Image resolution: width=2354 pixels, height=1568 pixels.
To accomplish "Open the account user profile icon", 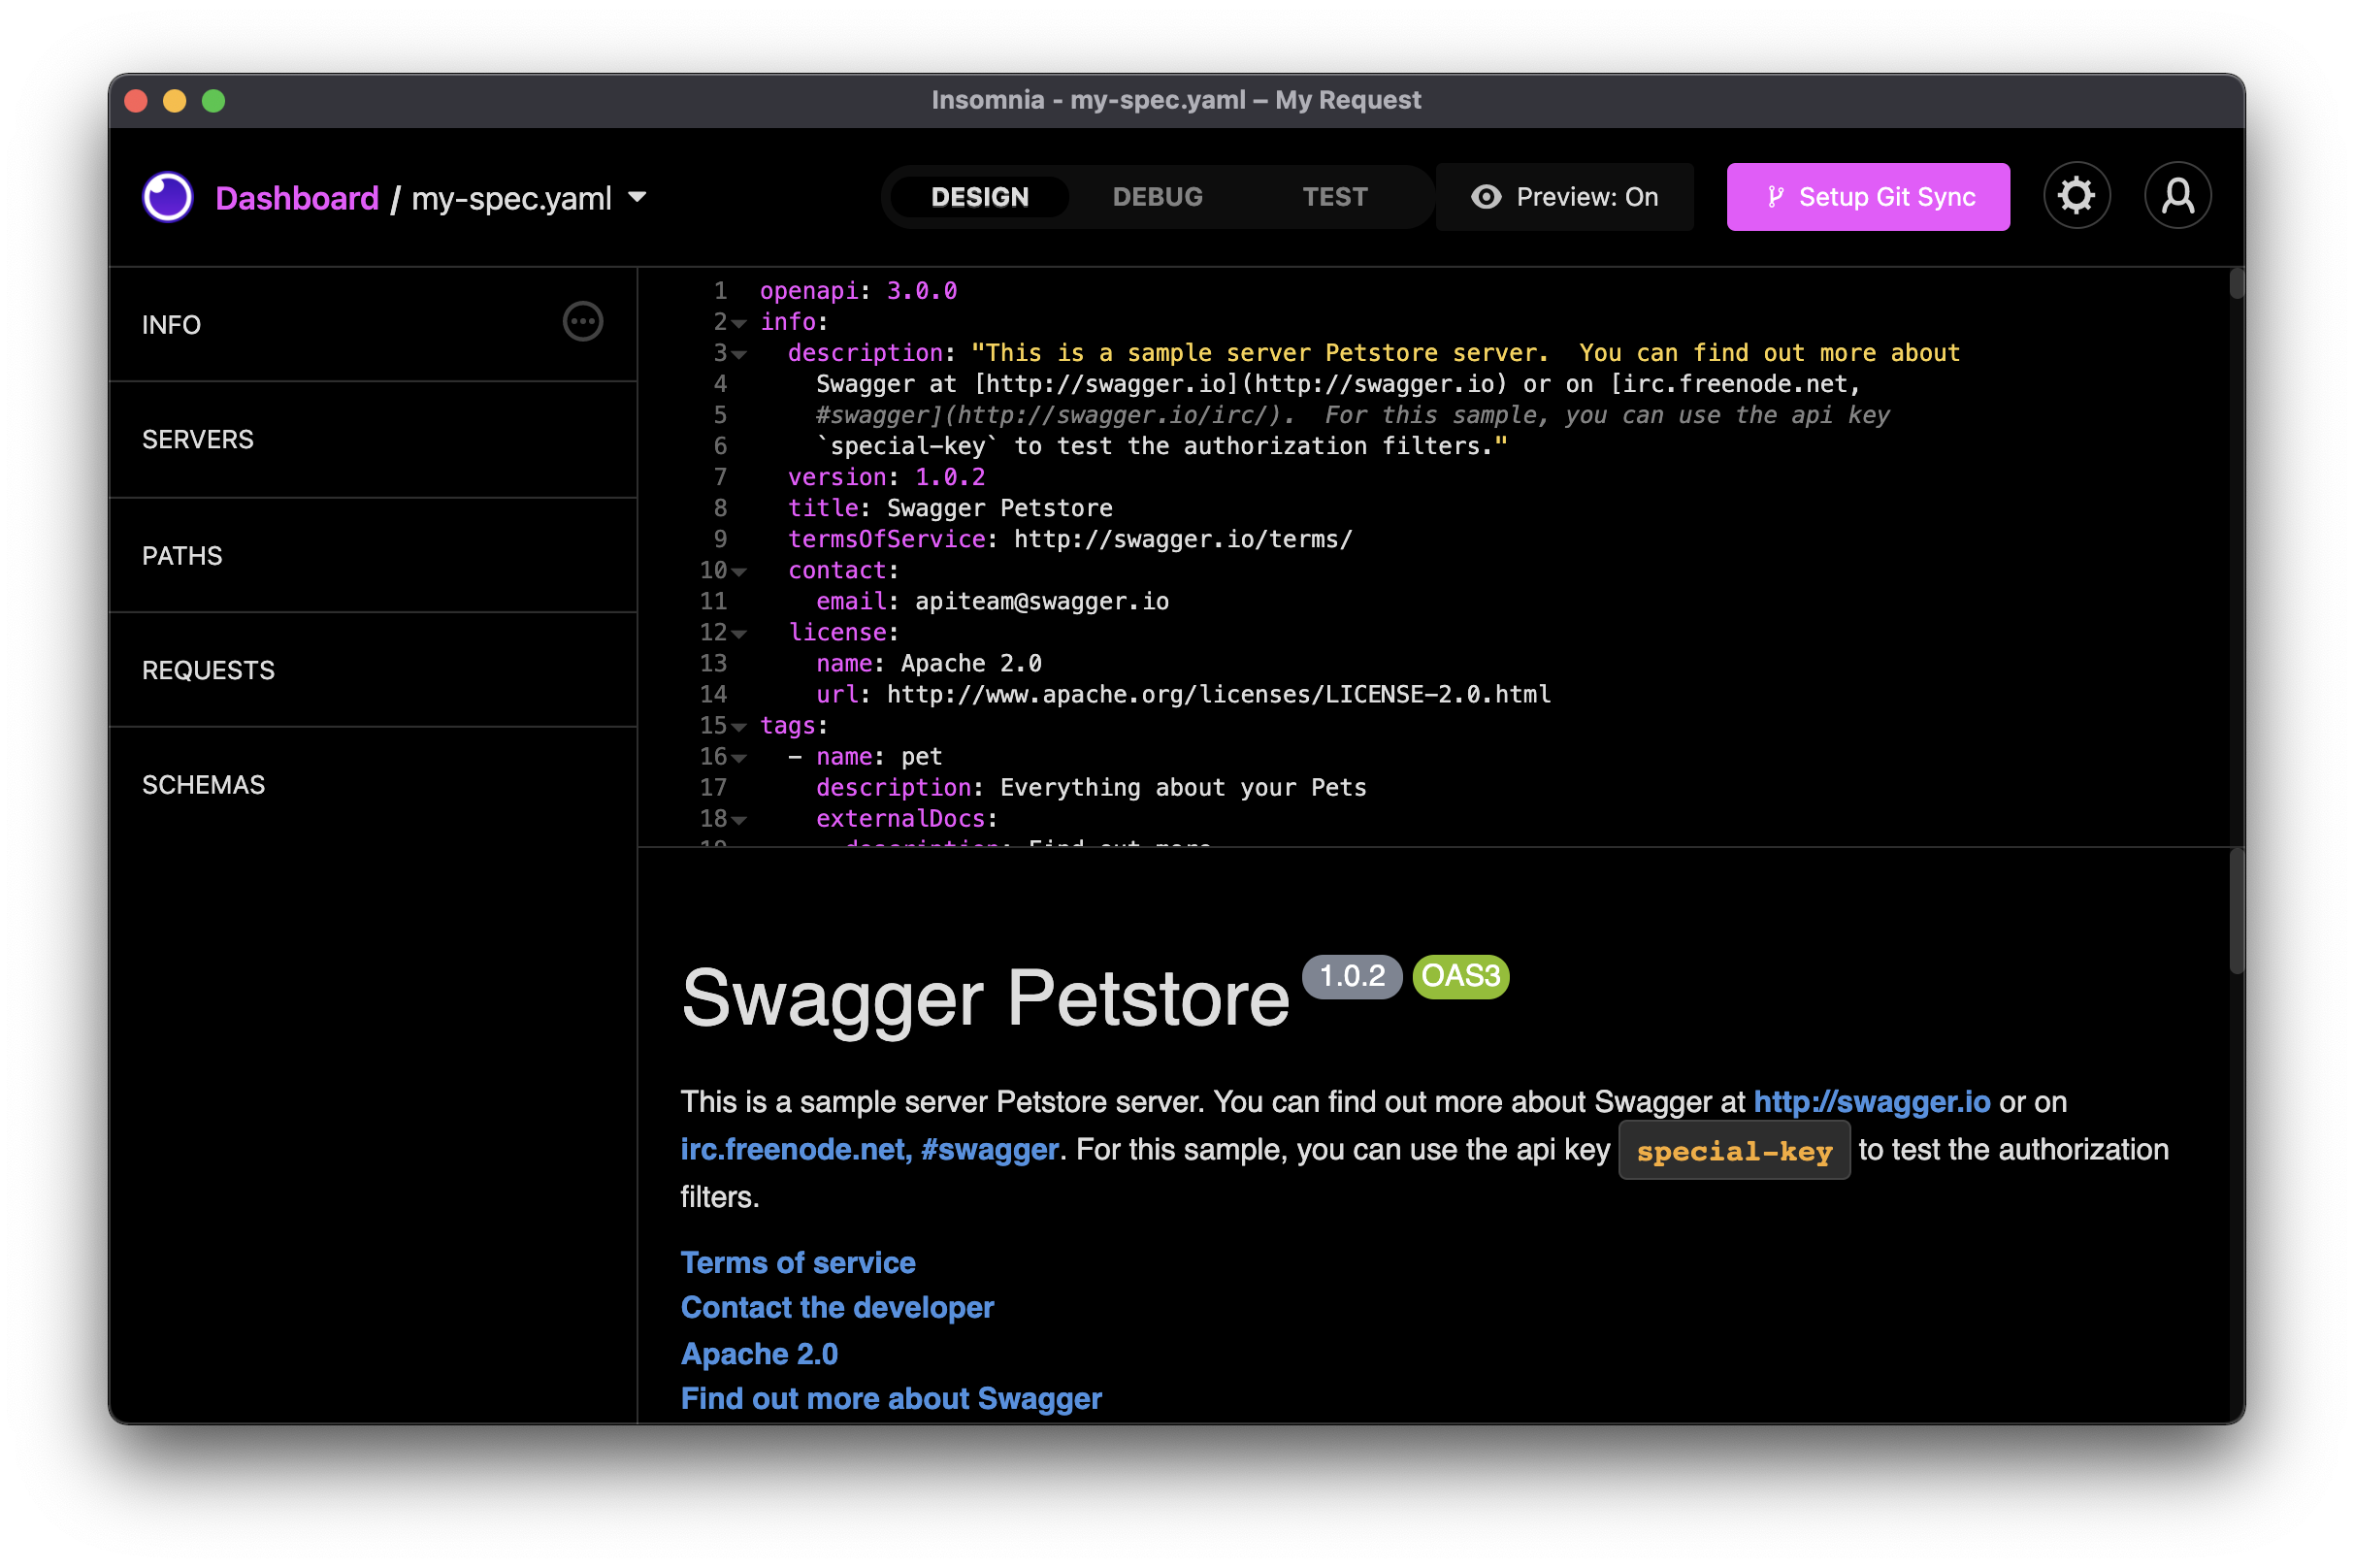I will [2177, 196].
